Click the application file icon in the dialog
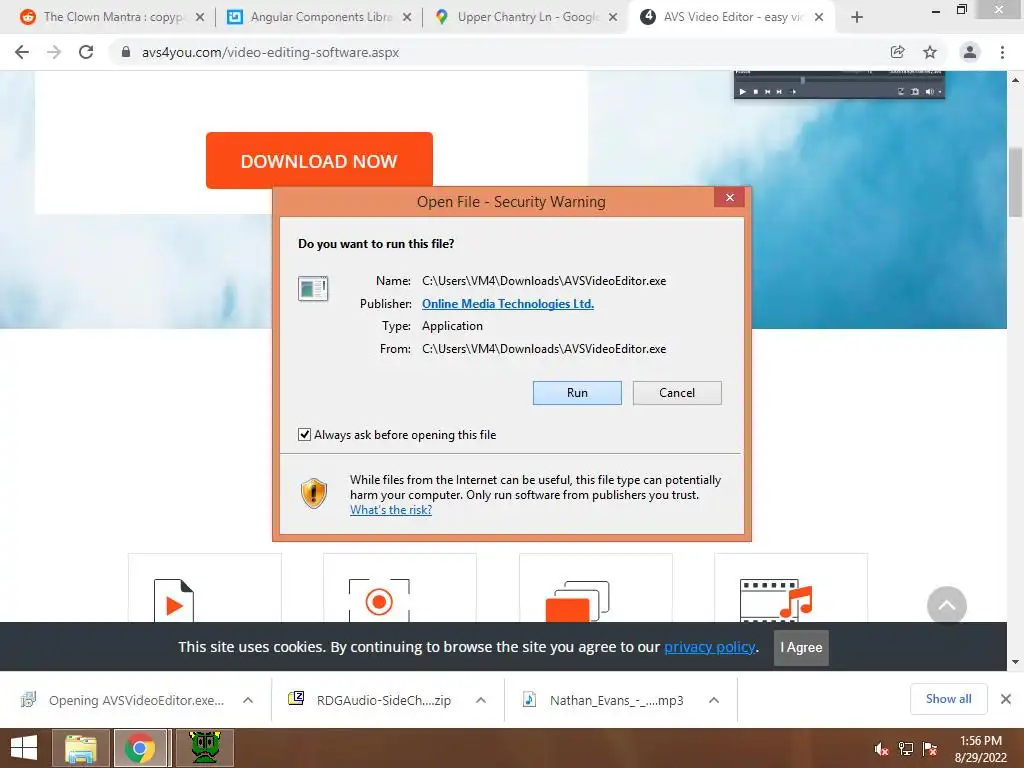Screen dimensions: 1024x768 313,288
